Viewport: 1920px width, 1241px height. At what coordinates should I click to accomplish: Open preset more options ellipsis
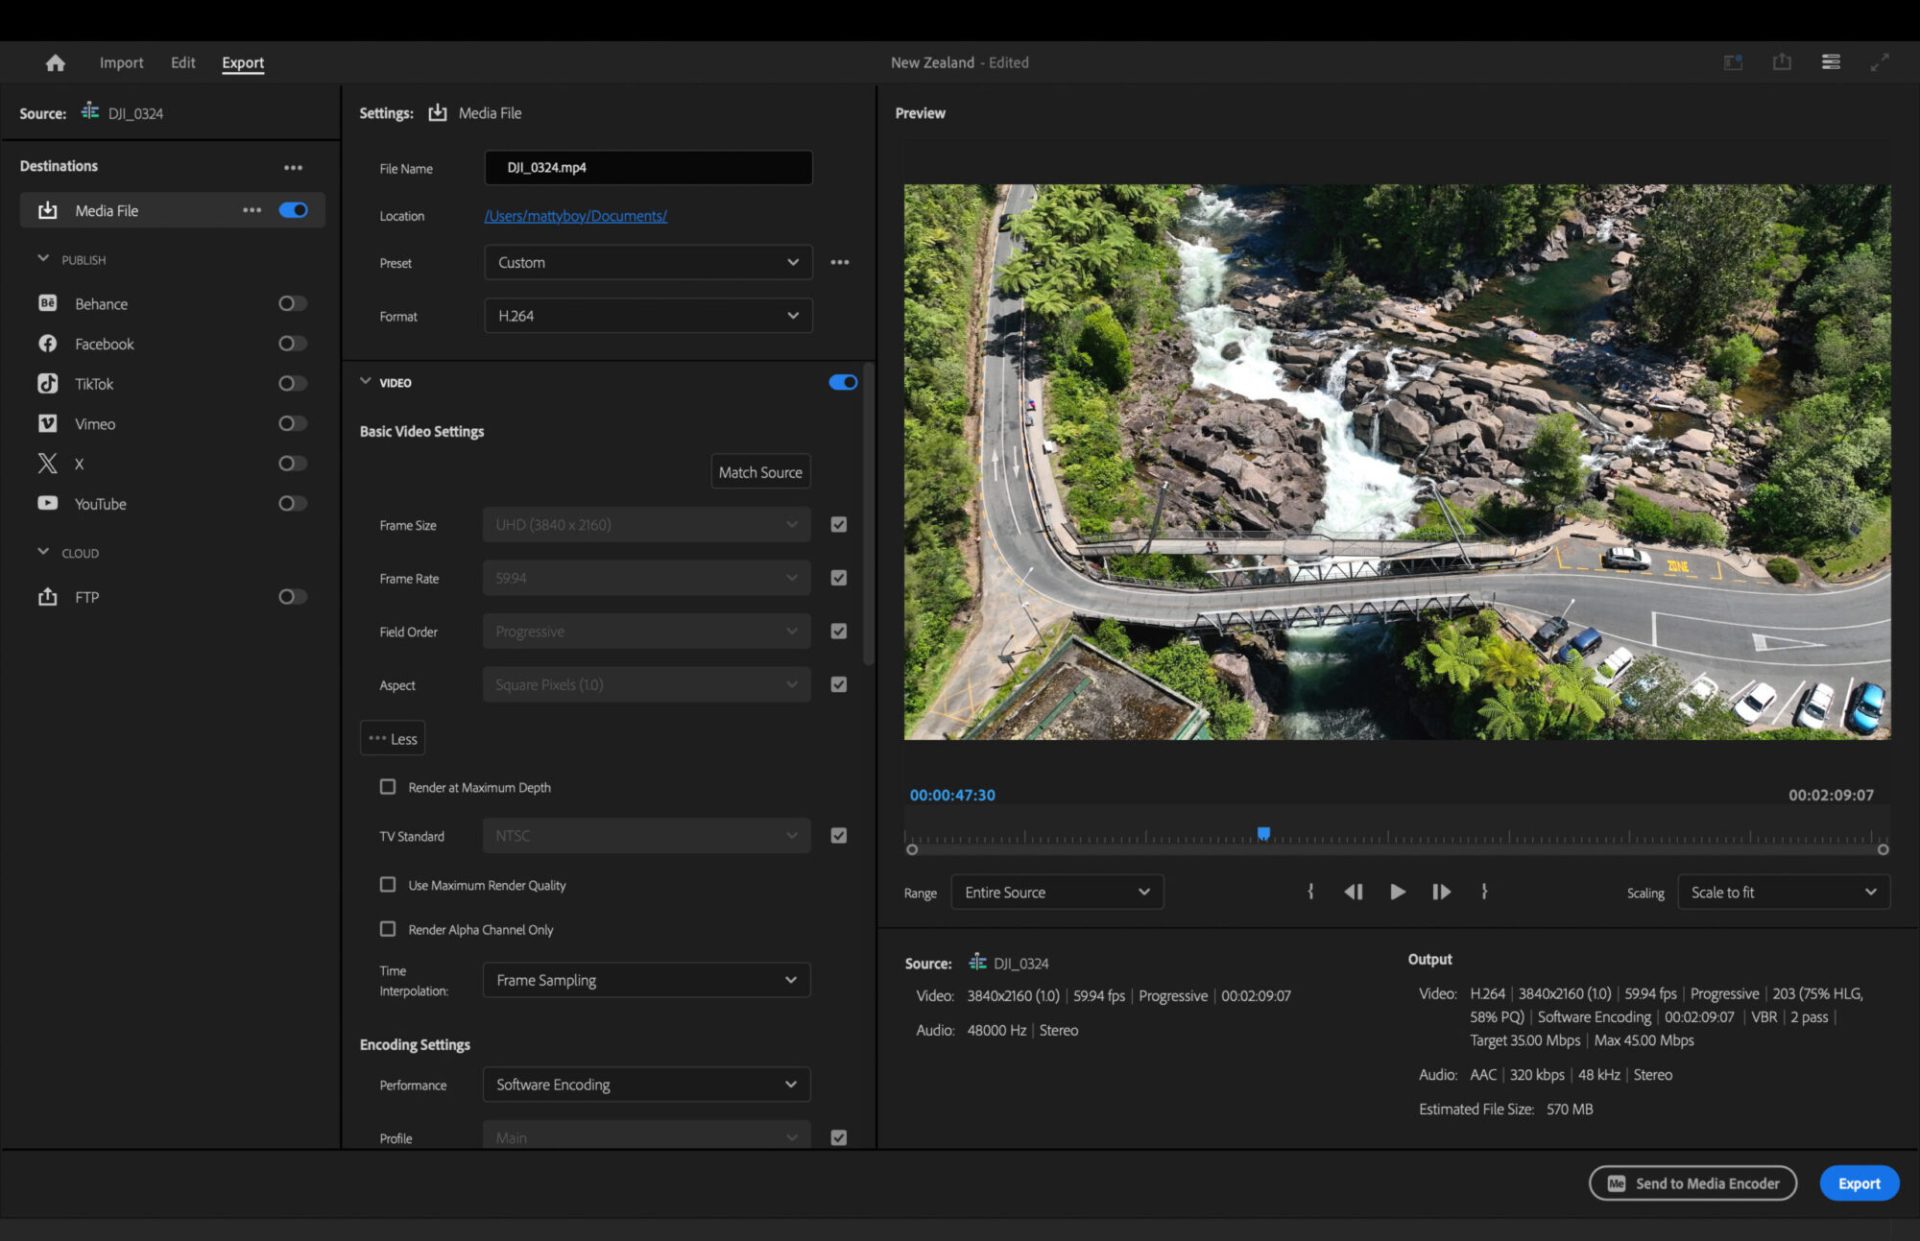point(840,262)
